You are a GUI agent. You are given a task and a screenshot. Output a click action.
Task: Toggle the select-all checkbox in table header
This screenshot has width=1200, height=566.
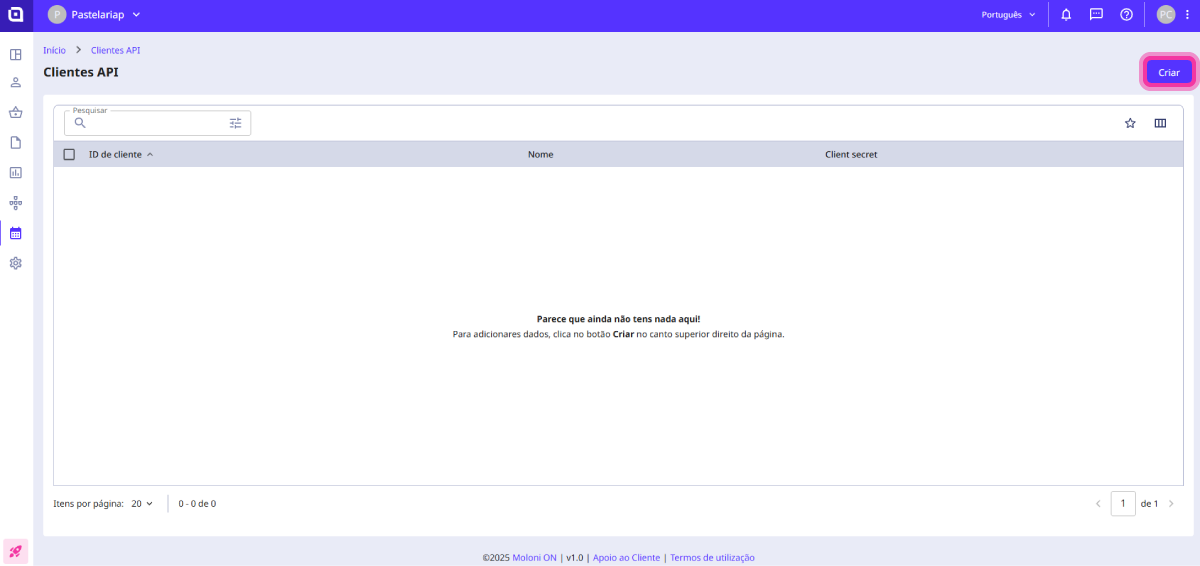click(x=69, y=155)
